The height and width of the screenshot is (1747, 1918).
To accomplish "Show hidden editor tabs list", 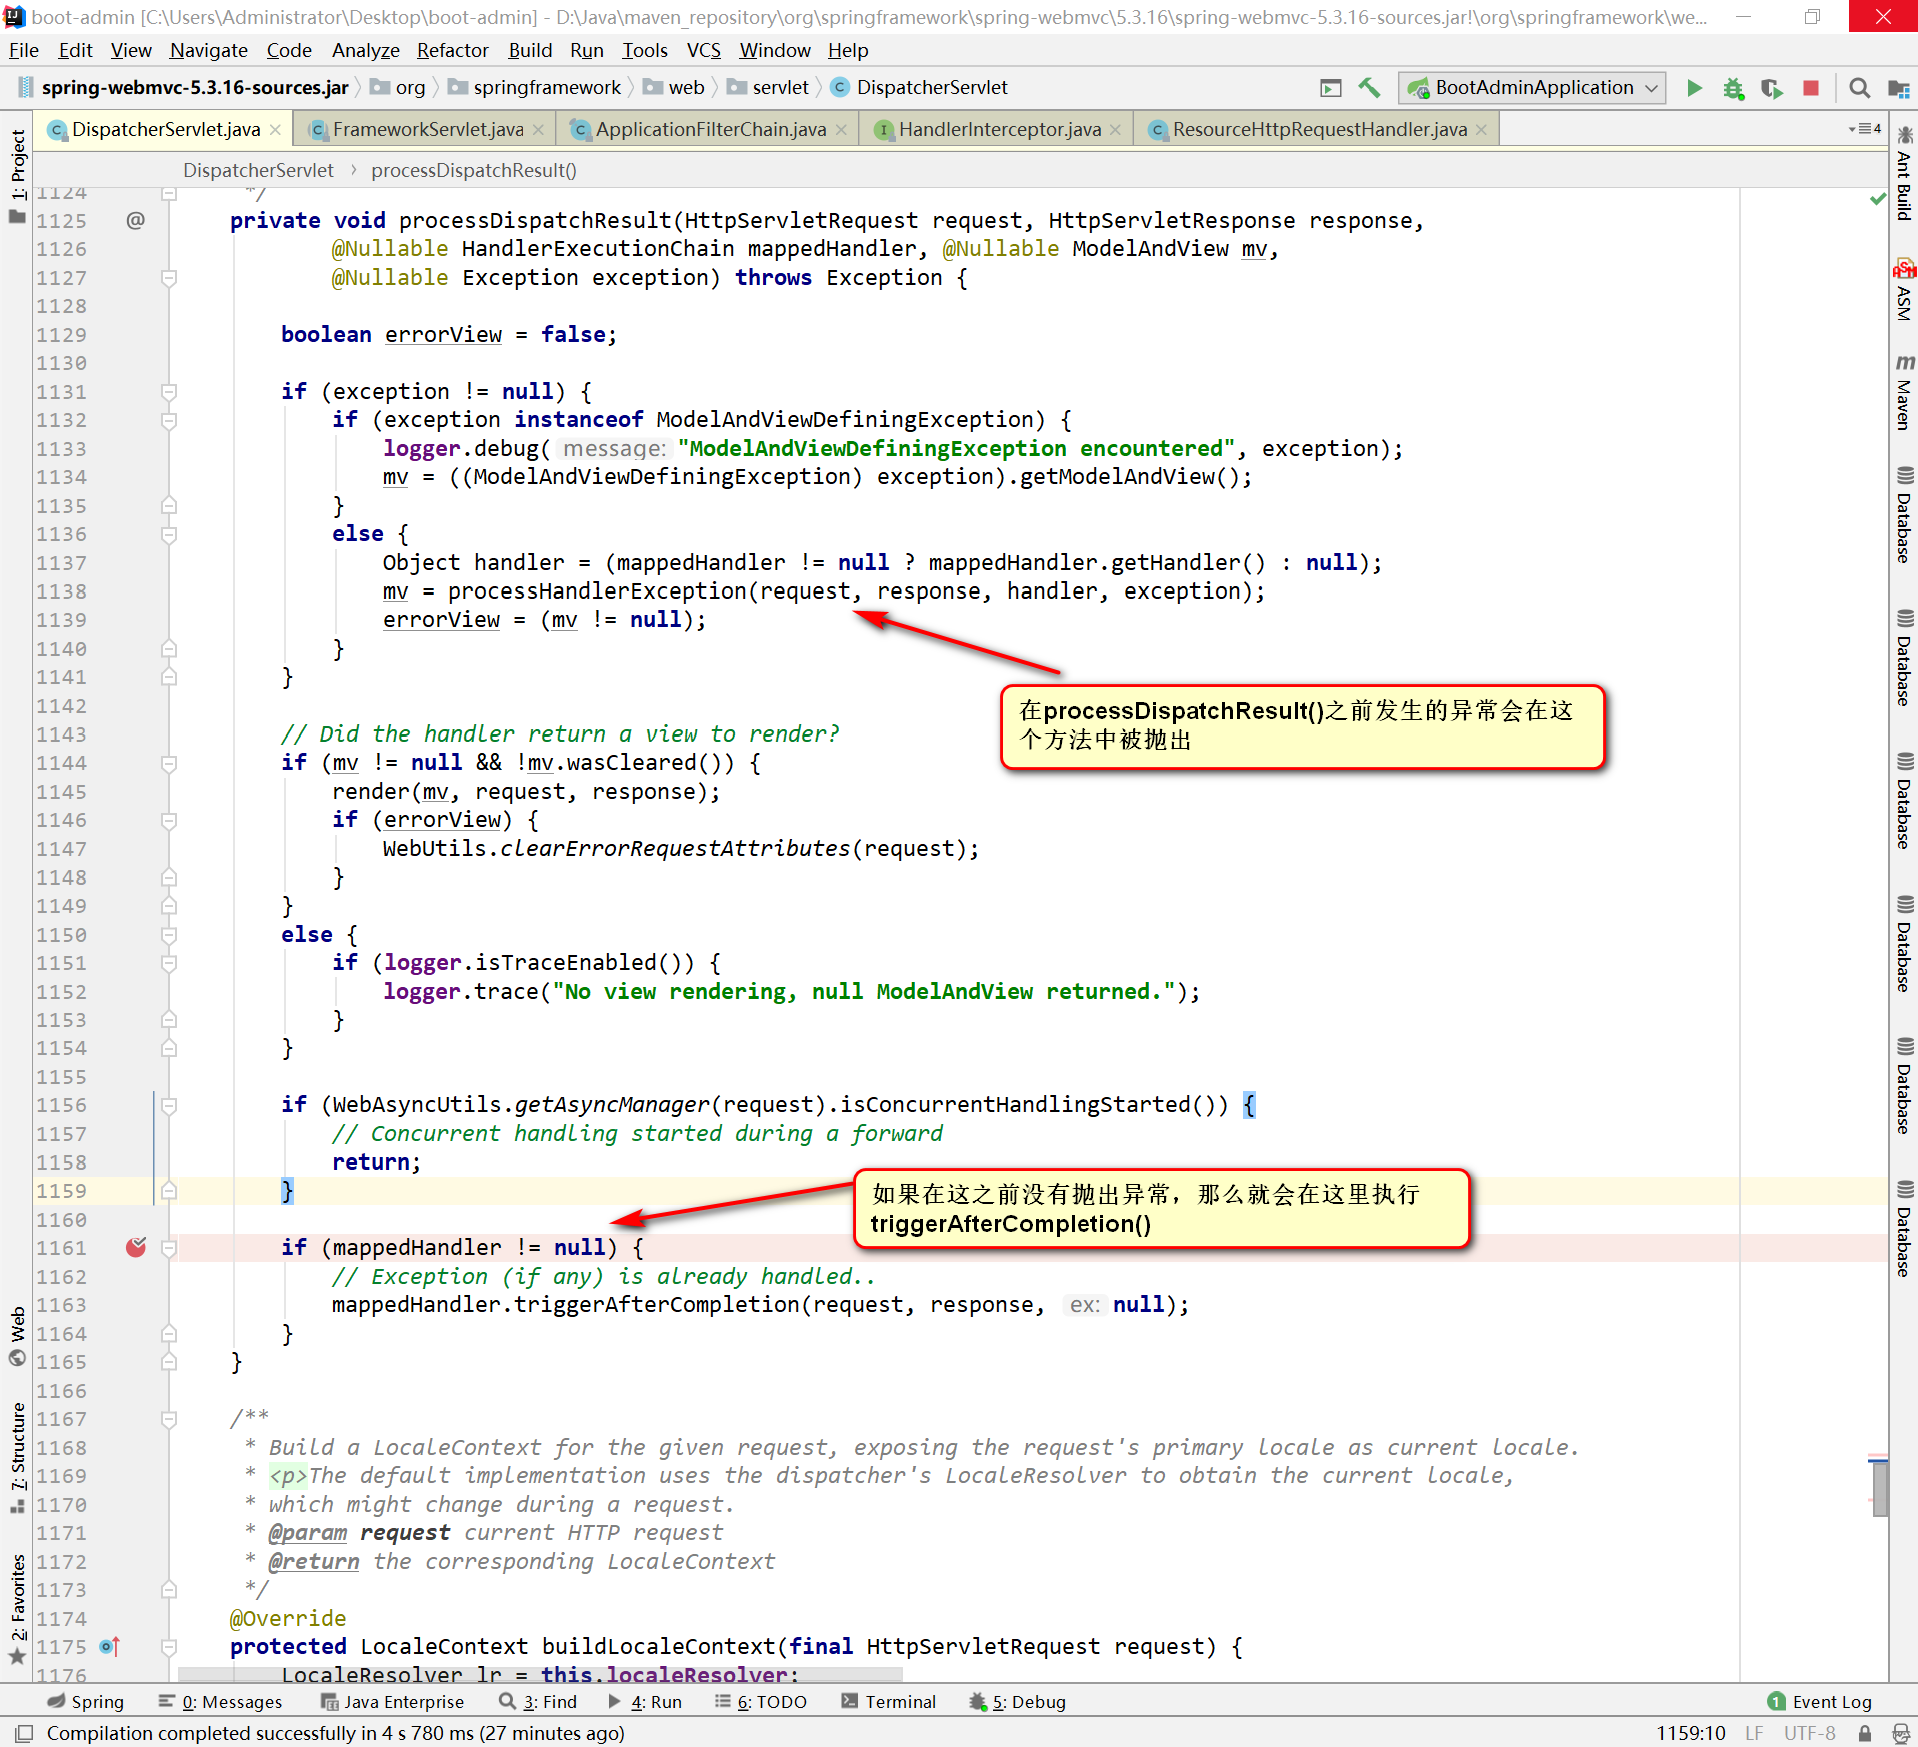I will (x=1865, y=129).
